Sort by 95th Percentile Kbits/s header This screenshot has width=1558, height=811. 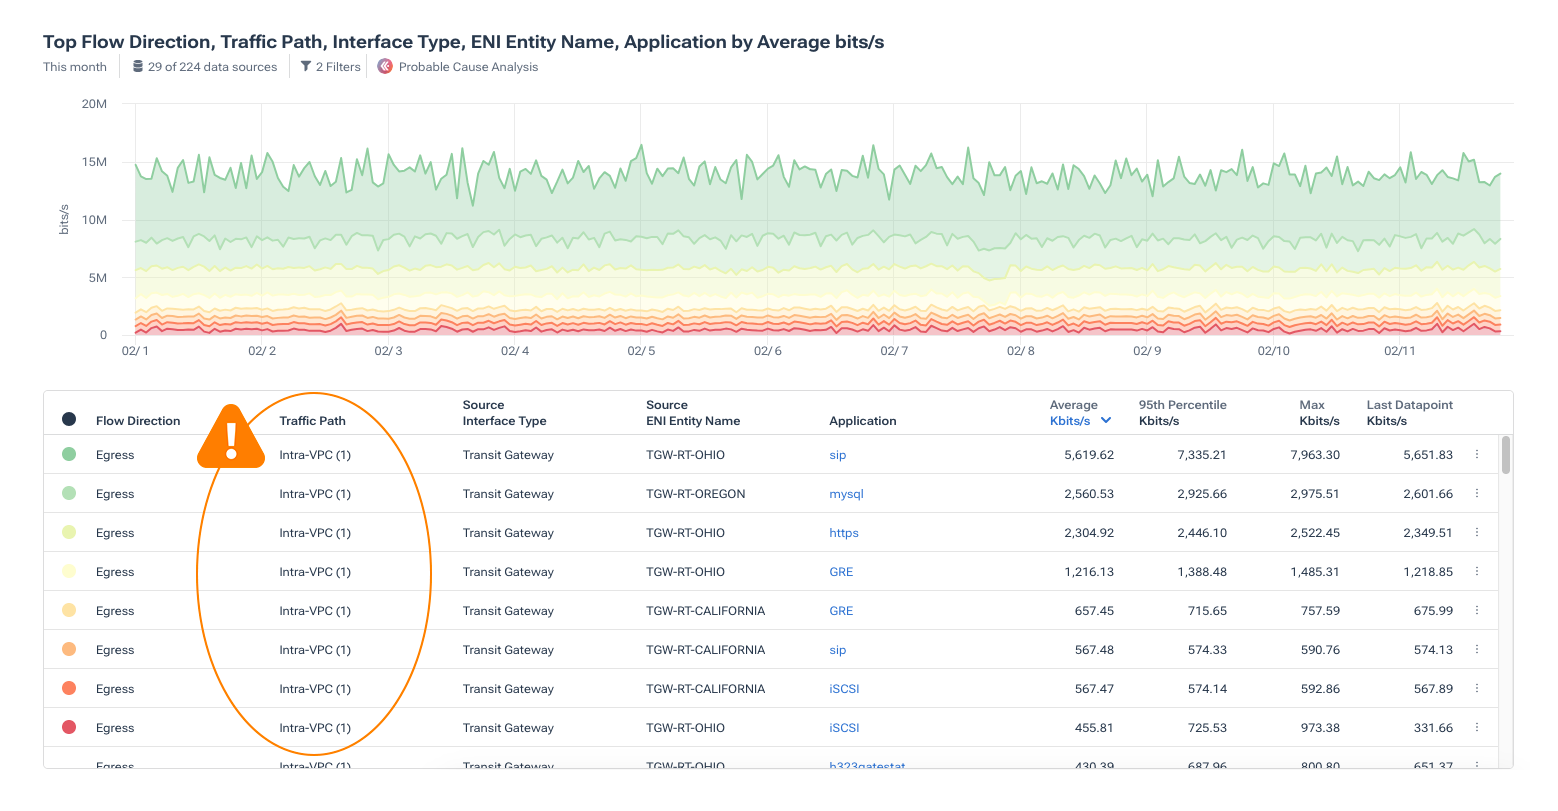coord(1183,413)
